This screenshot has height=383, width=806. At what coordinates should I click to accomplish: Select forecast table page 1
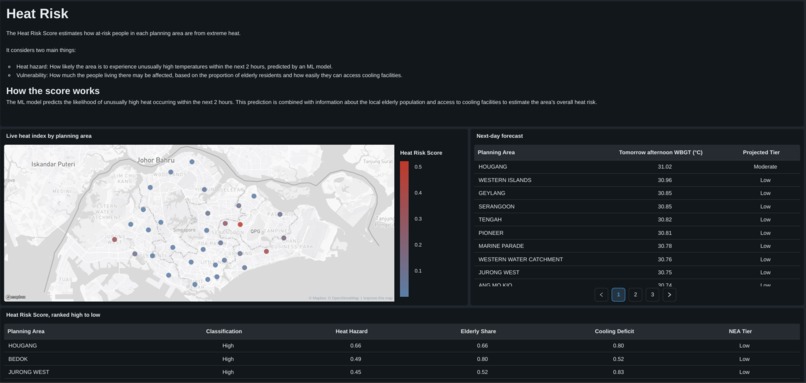click(x=618, y=295)
